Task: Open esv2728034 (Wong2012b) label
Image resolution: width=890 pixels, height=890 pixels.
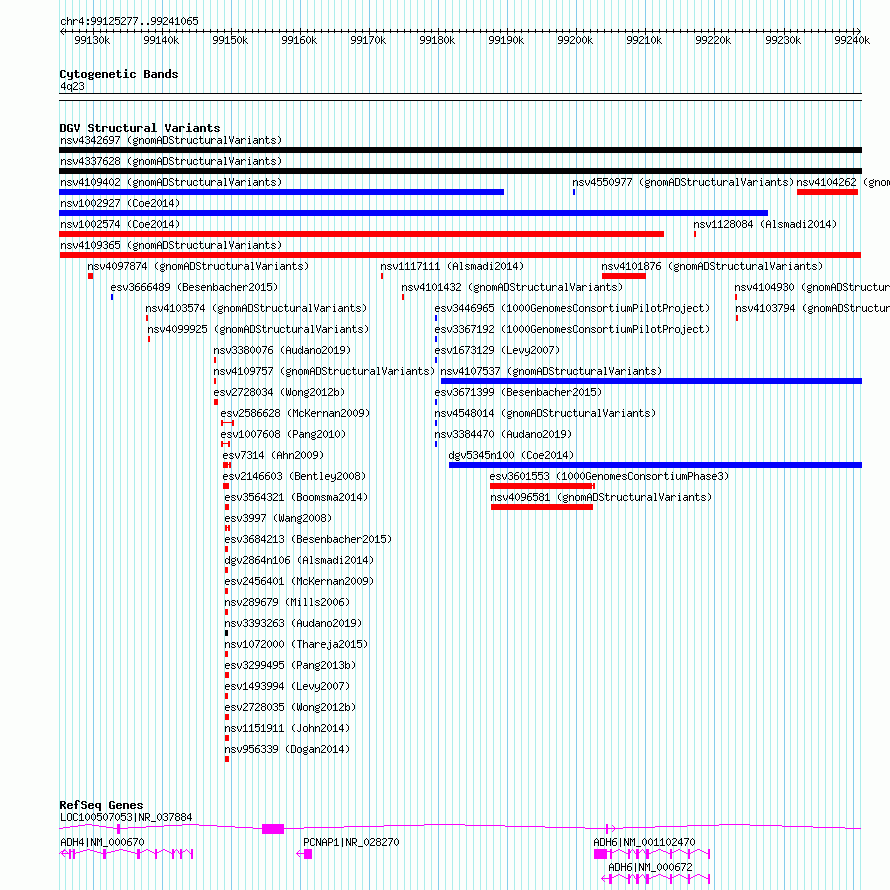Action: (279, 392)
